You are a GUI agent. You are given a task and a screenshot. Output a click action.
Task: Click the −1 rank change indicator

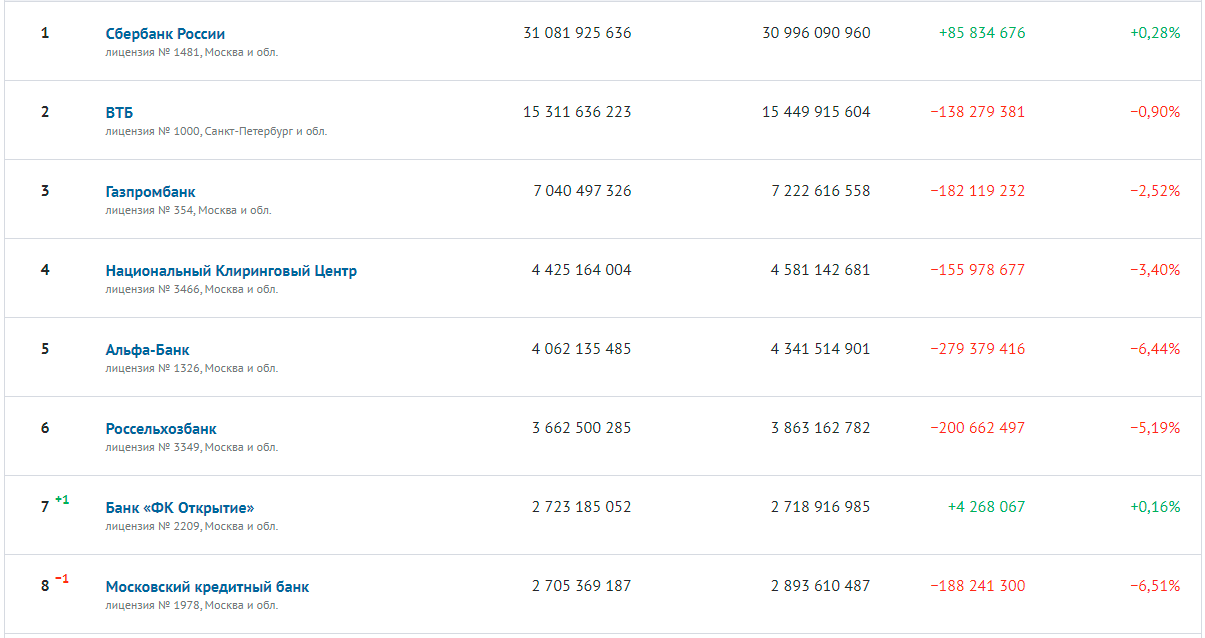point(62,579)
